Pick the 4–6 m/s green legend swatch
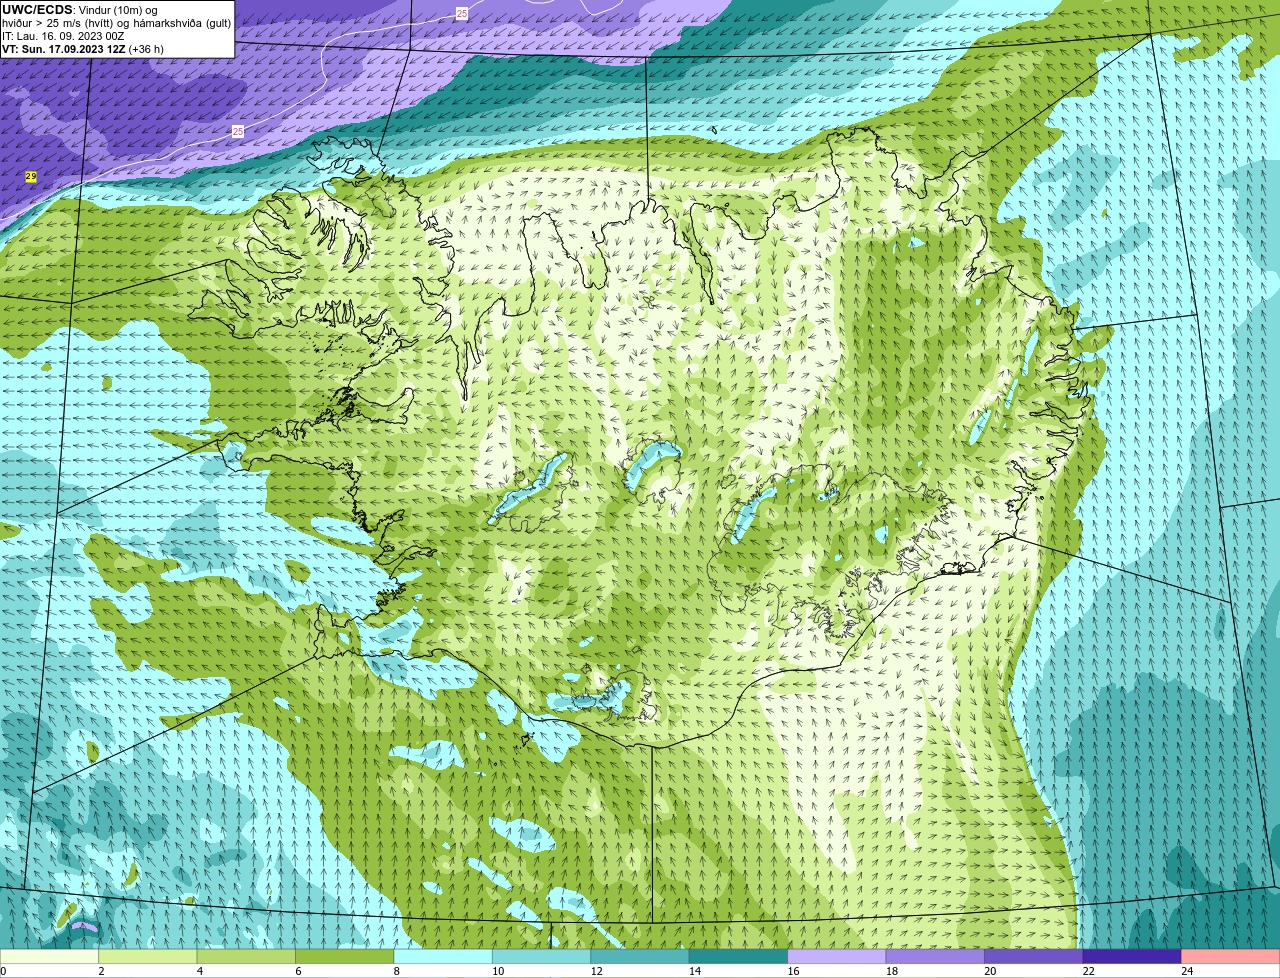Viewport: 1280px width, 978px height. tap(246, 957)
